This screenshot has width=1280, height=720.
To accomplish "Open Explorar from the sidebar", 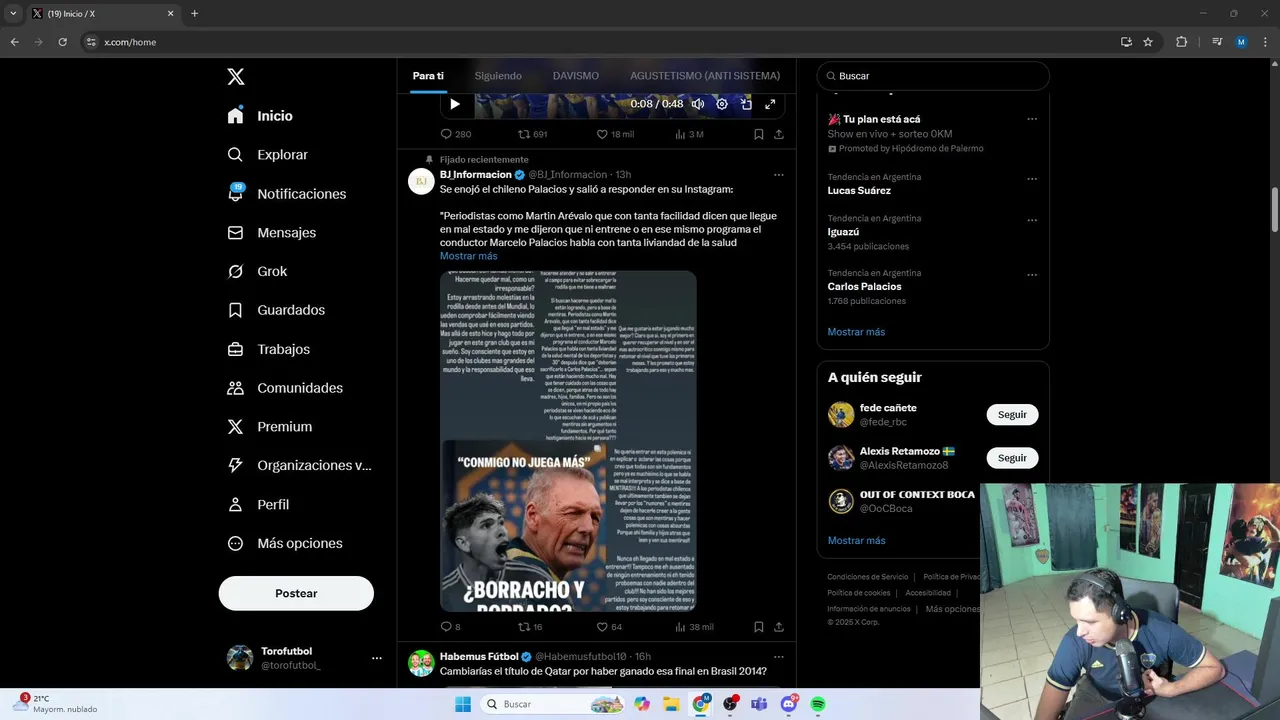I will coord(267,155).
